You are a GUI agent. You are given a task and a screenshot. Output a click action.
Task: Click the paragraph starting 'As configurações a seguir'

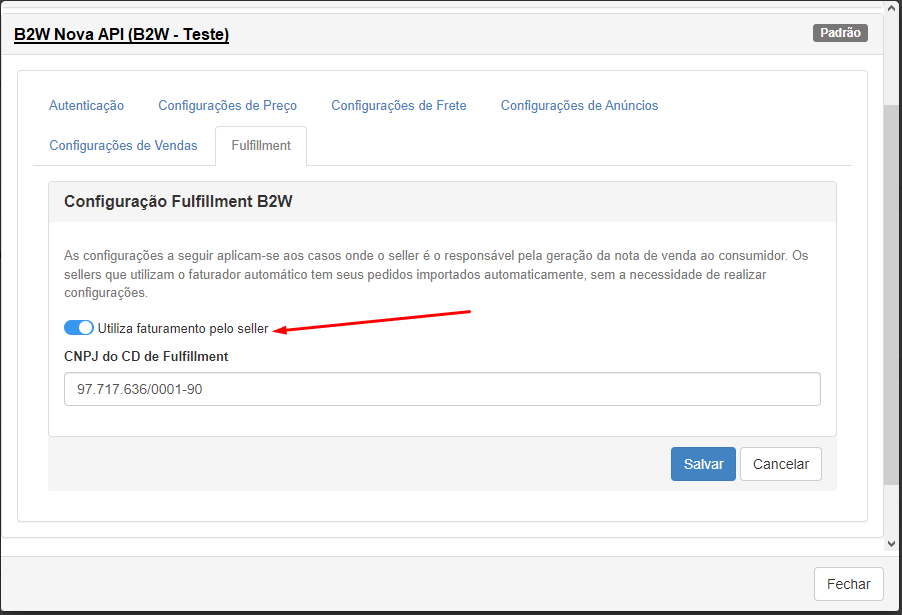point(436,274)
